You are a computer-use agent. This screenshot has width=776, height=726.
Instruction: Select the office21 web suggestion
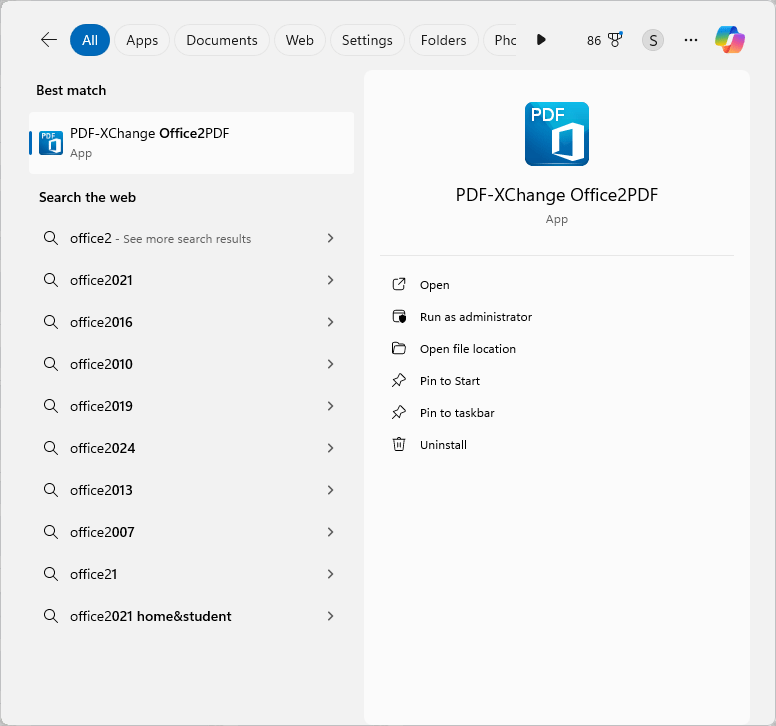pos(192,574)
